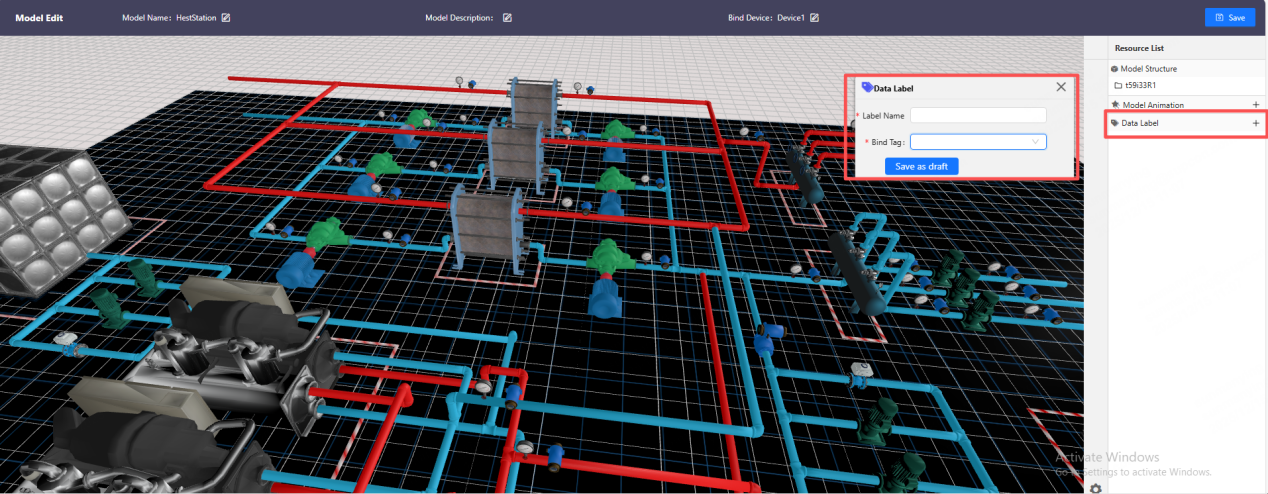Open settings gear at bottom of viewport
Image resolution: width=1268 pixels, height=494 pixels.
tap(1096, 488)
